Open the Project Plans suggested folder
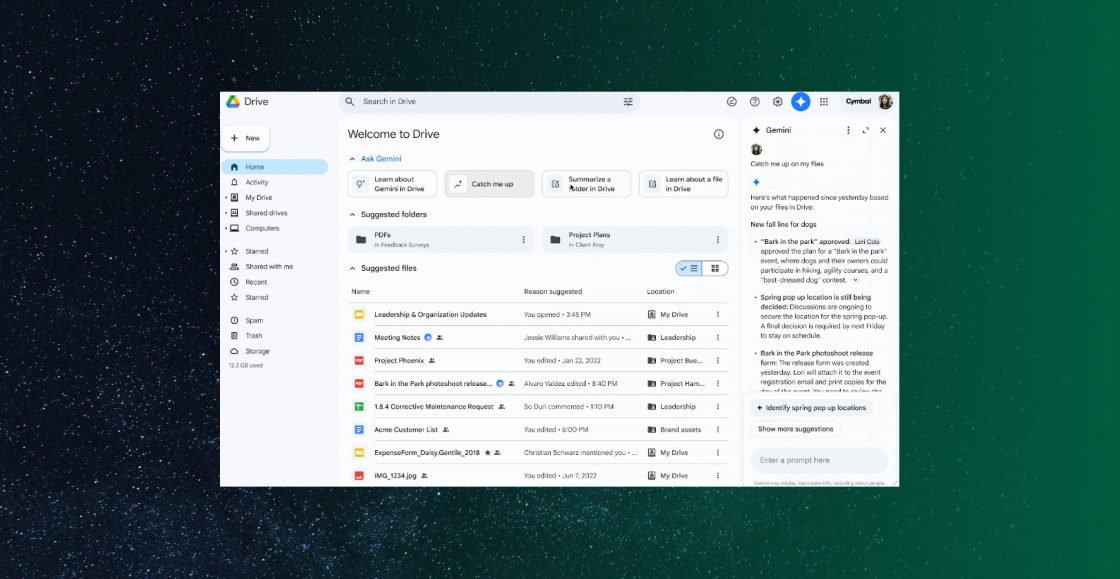The width and height of the screenshot is (1120, 579). [x=635, y=240]
